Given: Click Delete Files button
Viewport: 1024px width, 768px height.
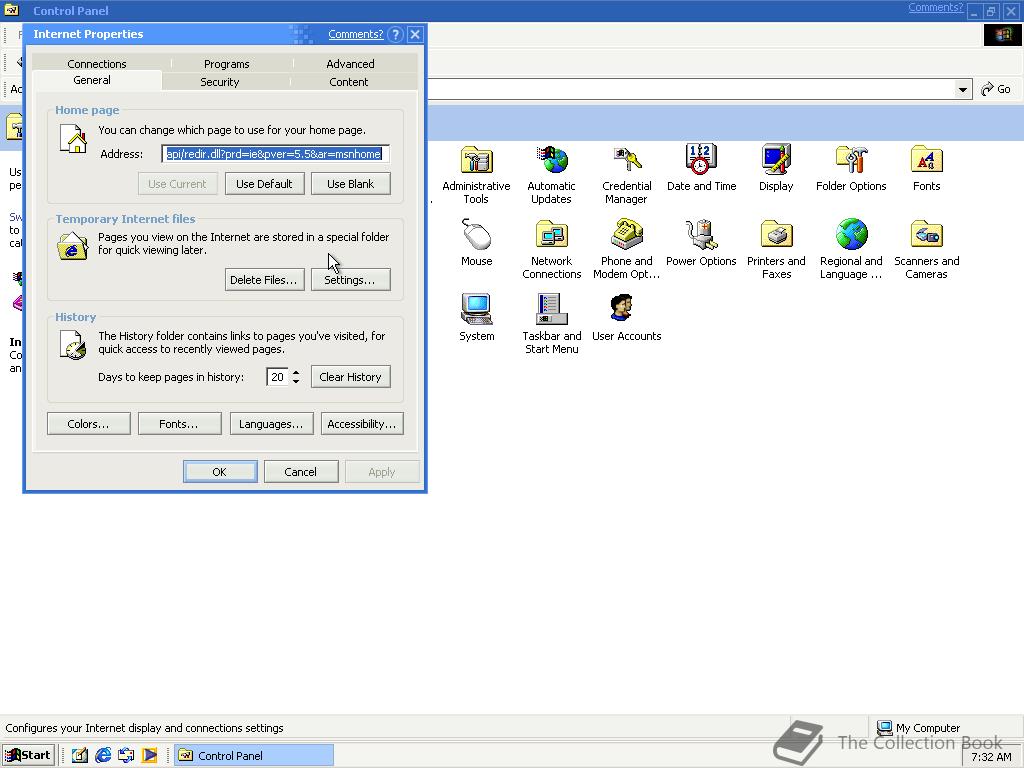Looking at the screenshot, I should point(264,280).
